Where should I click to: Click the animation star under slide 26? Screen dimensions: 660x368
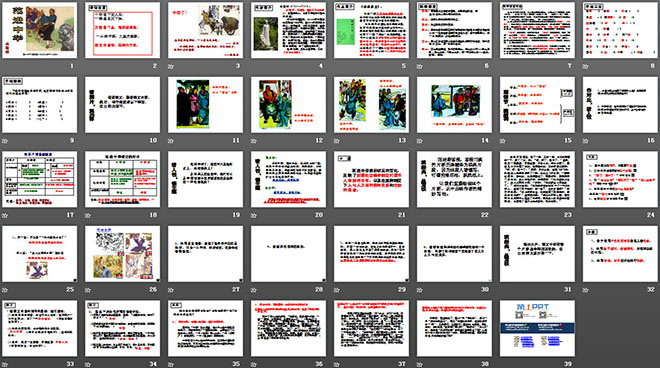[x=88, y=290]
